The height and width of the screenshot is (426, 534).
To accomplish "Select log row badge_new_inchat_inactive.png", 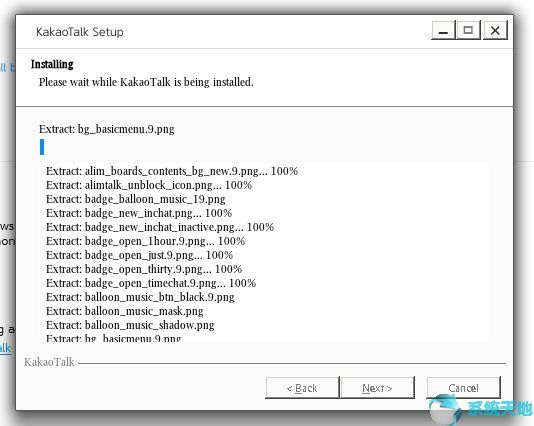I will coord(160,227).
